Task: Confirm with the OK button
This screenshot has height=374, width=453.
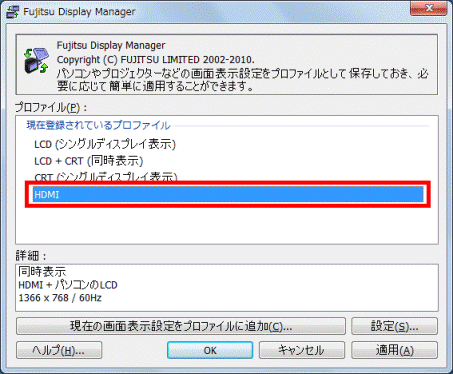Action: click(210, 350)
